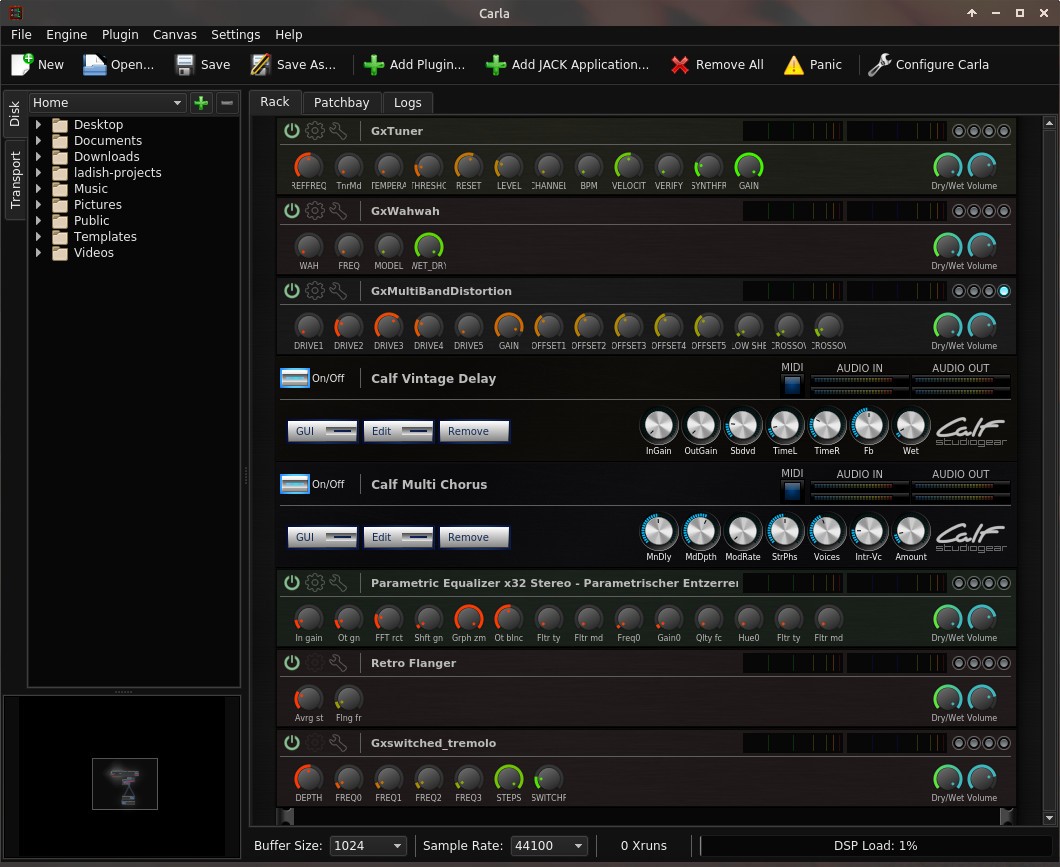This screenshot has width=1060, height=867.
Task: Click the DSP Load status bar
Action: pos(875,845)
